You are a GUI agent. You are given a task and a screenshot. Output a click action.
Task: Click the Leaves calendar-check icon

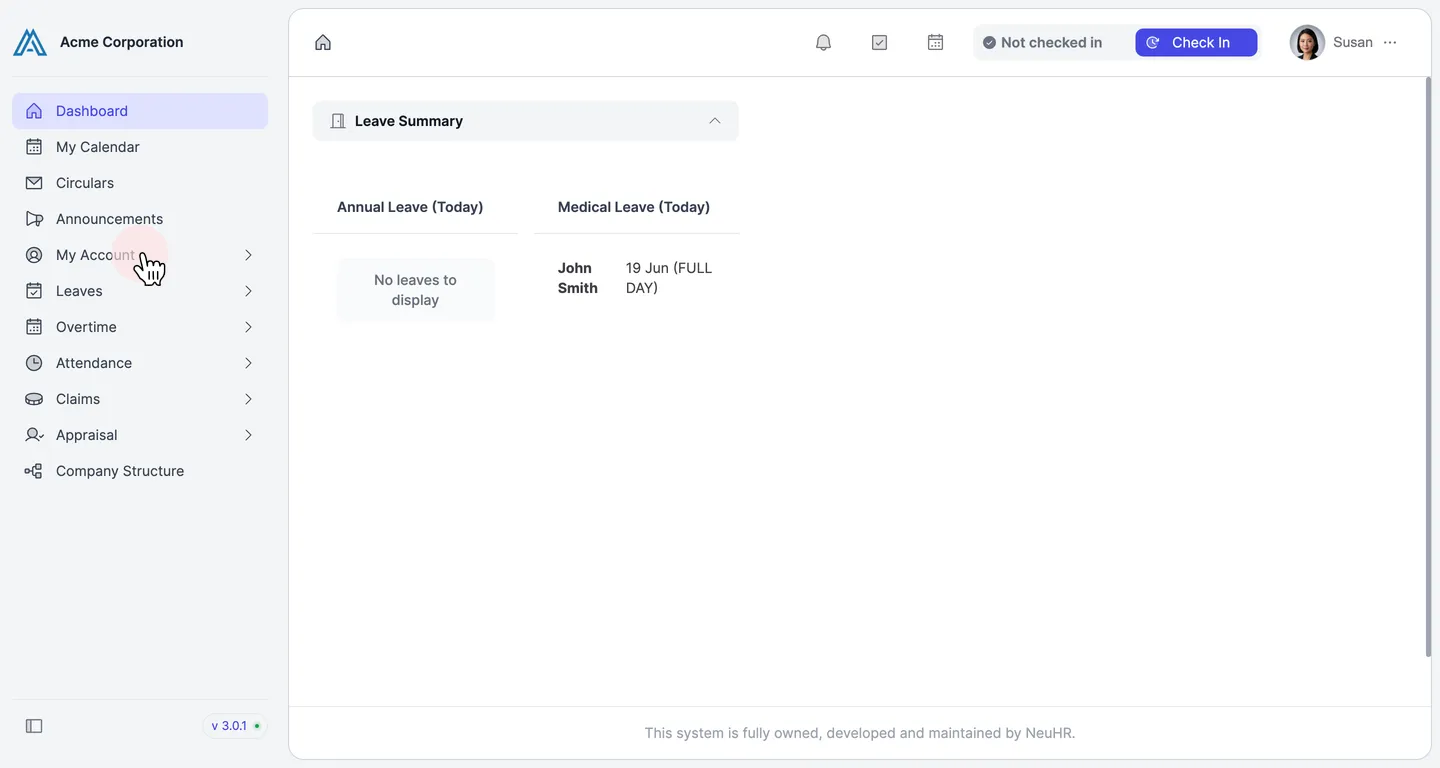[x=34, y=291]
